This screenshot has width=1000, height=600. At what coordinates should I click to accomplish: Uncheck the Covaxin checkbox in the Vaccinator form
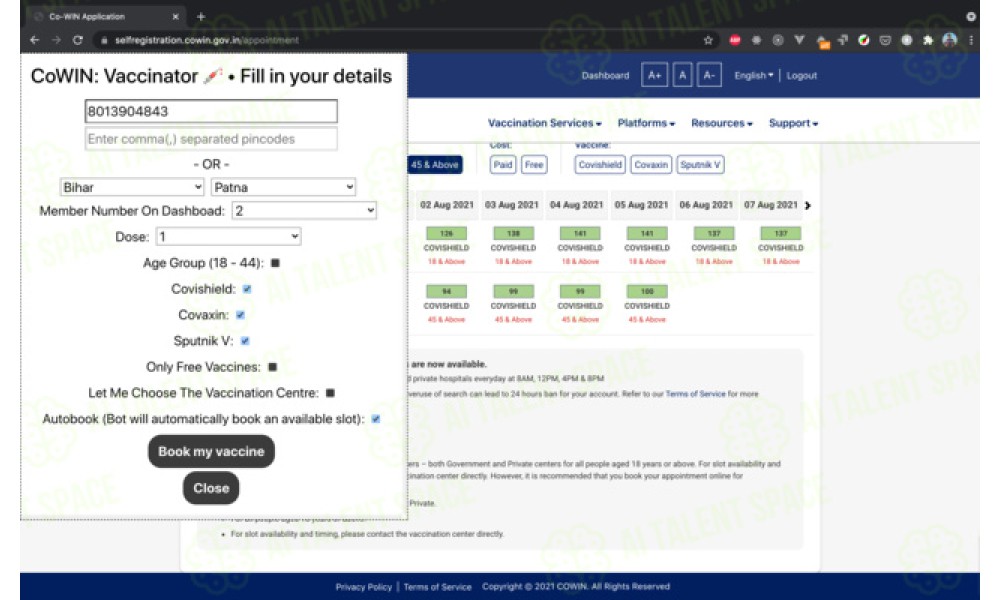(x=240, y=315)
